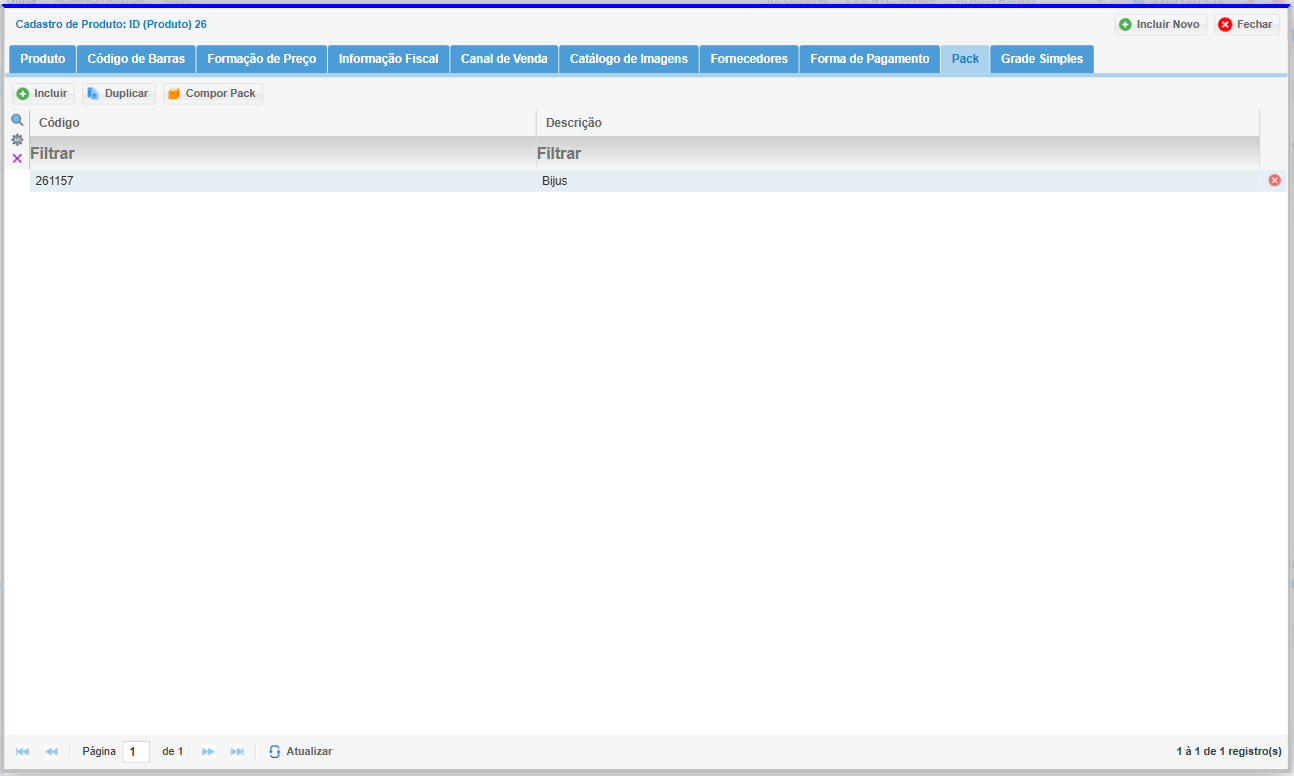
Task: Select the row with code 261157
Action: point(280,181)
